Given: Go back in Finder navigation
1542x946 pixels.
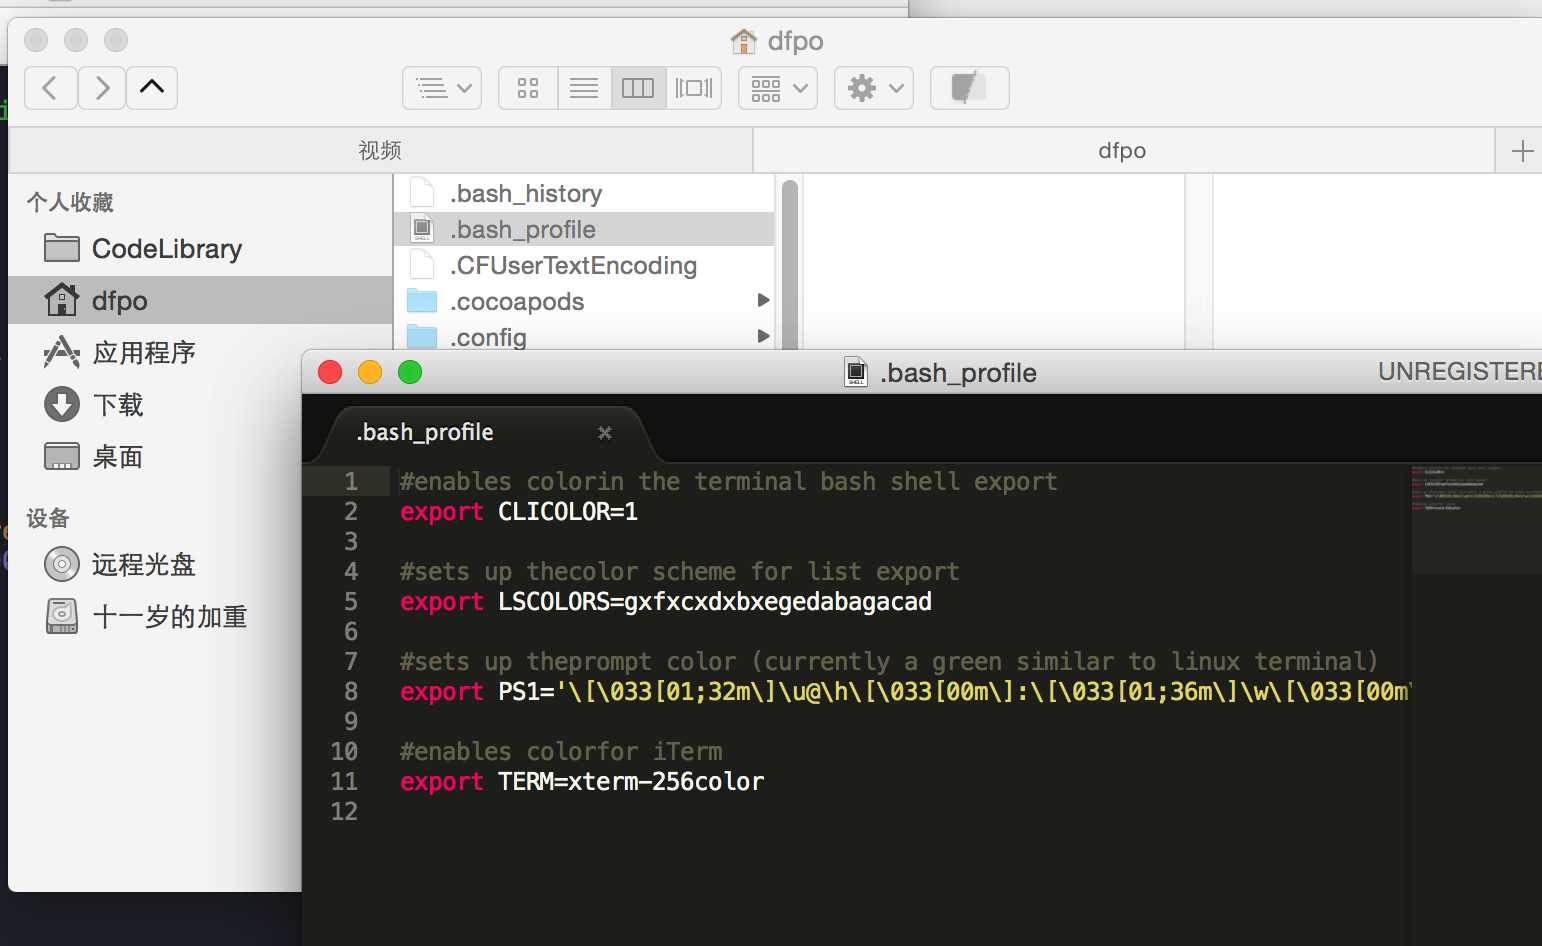Looking at the screenshot, I should (x=50, y=88).
